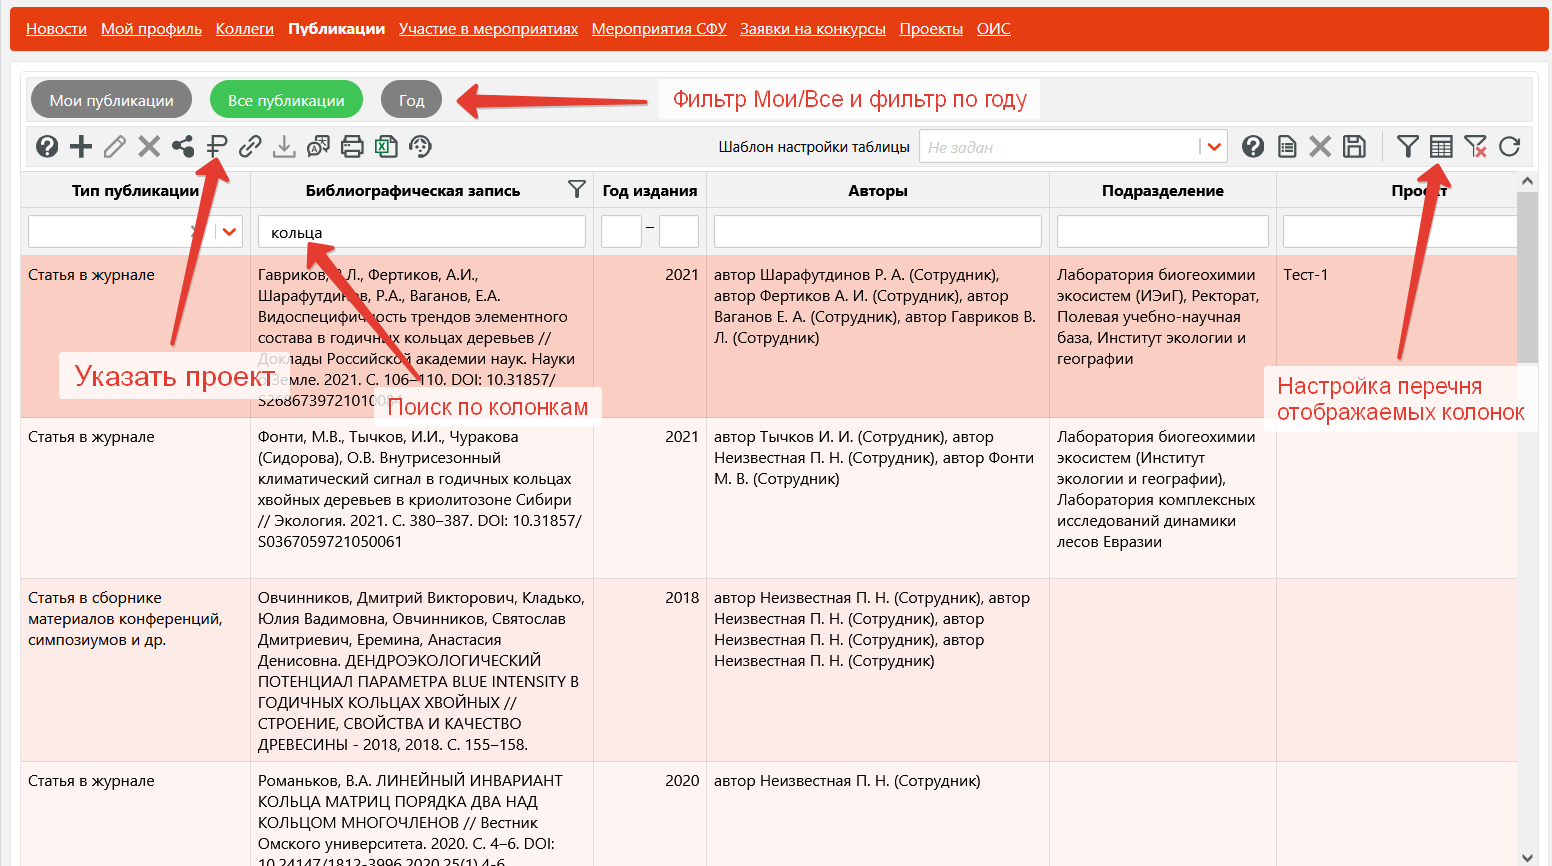The width and height of the screenshot is (1552, 866).
Task: Open the publication type filter dropdown
Action: click(230, 232)
